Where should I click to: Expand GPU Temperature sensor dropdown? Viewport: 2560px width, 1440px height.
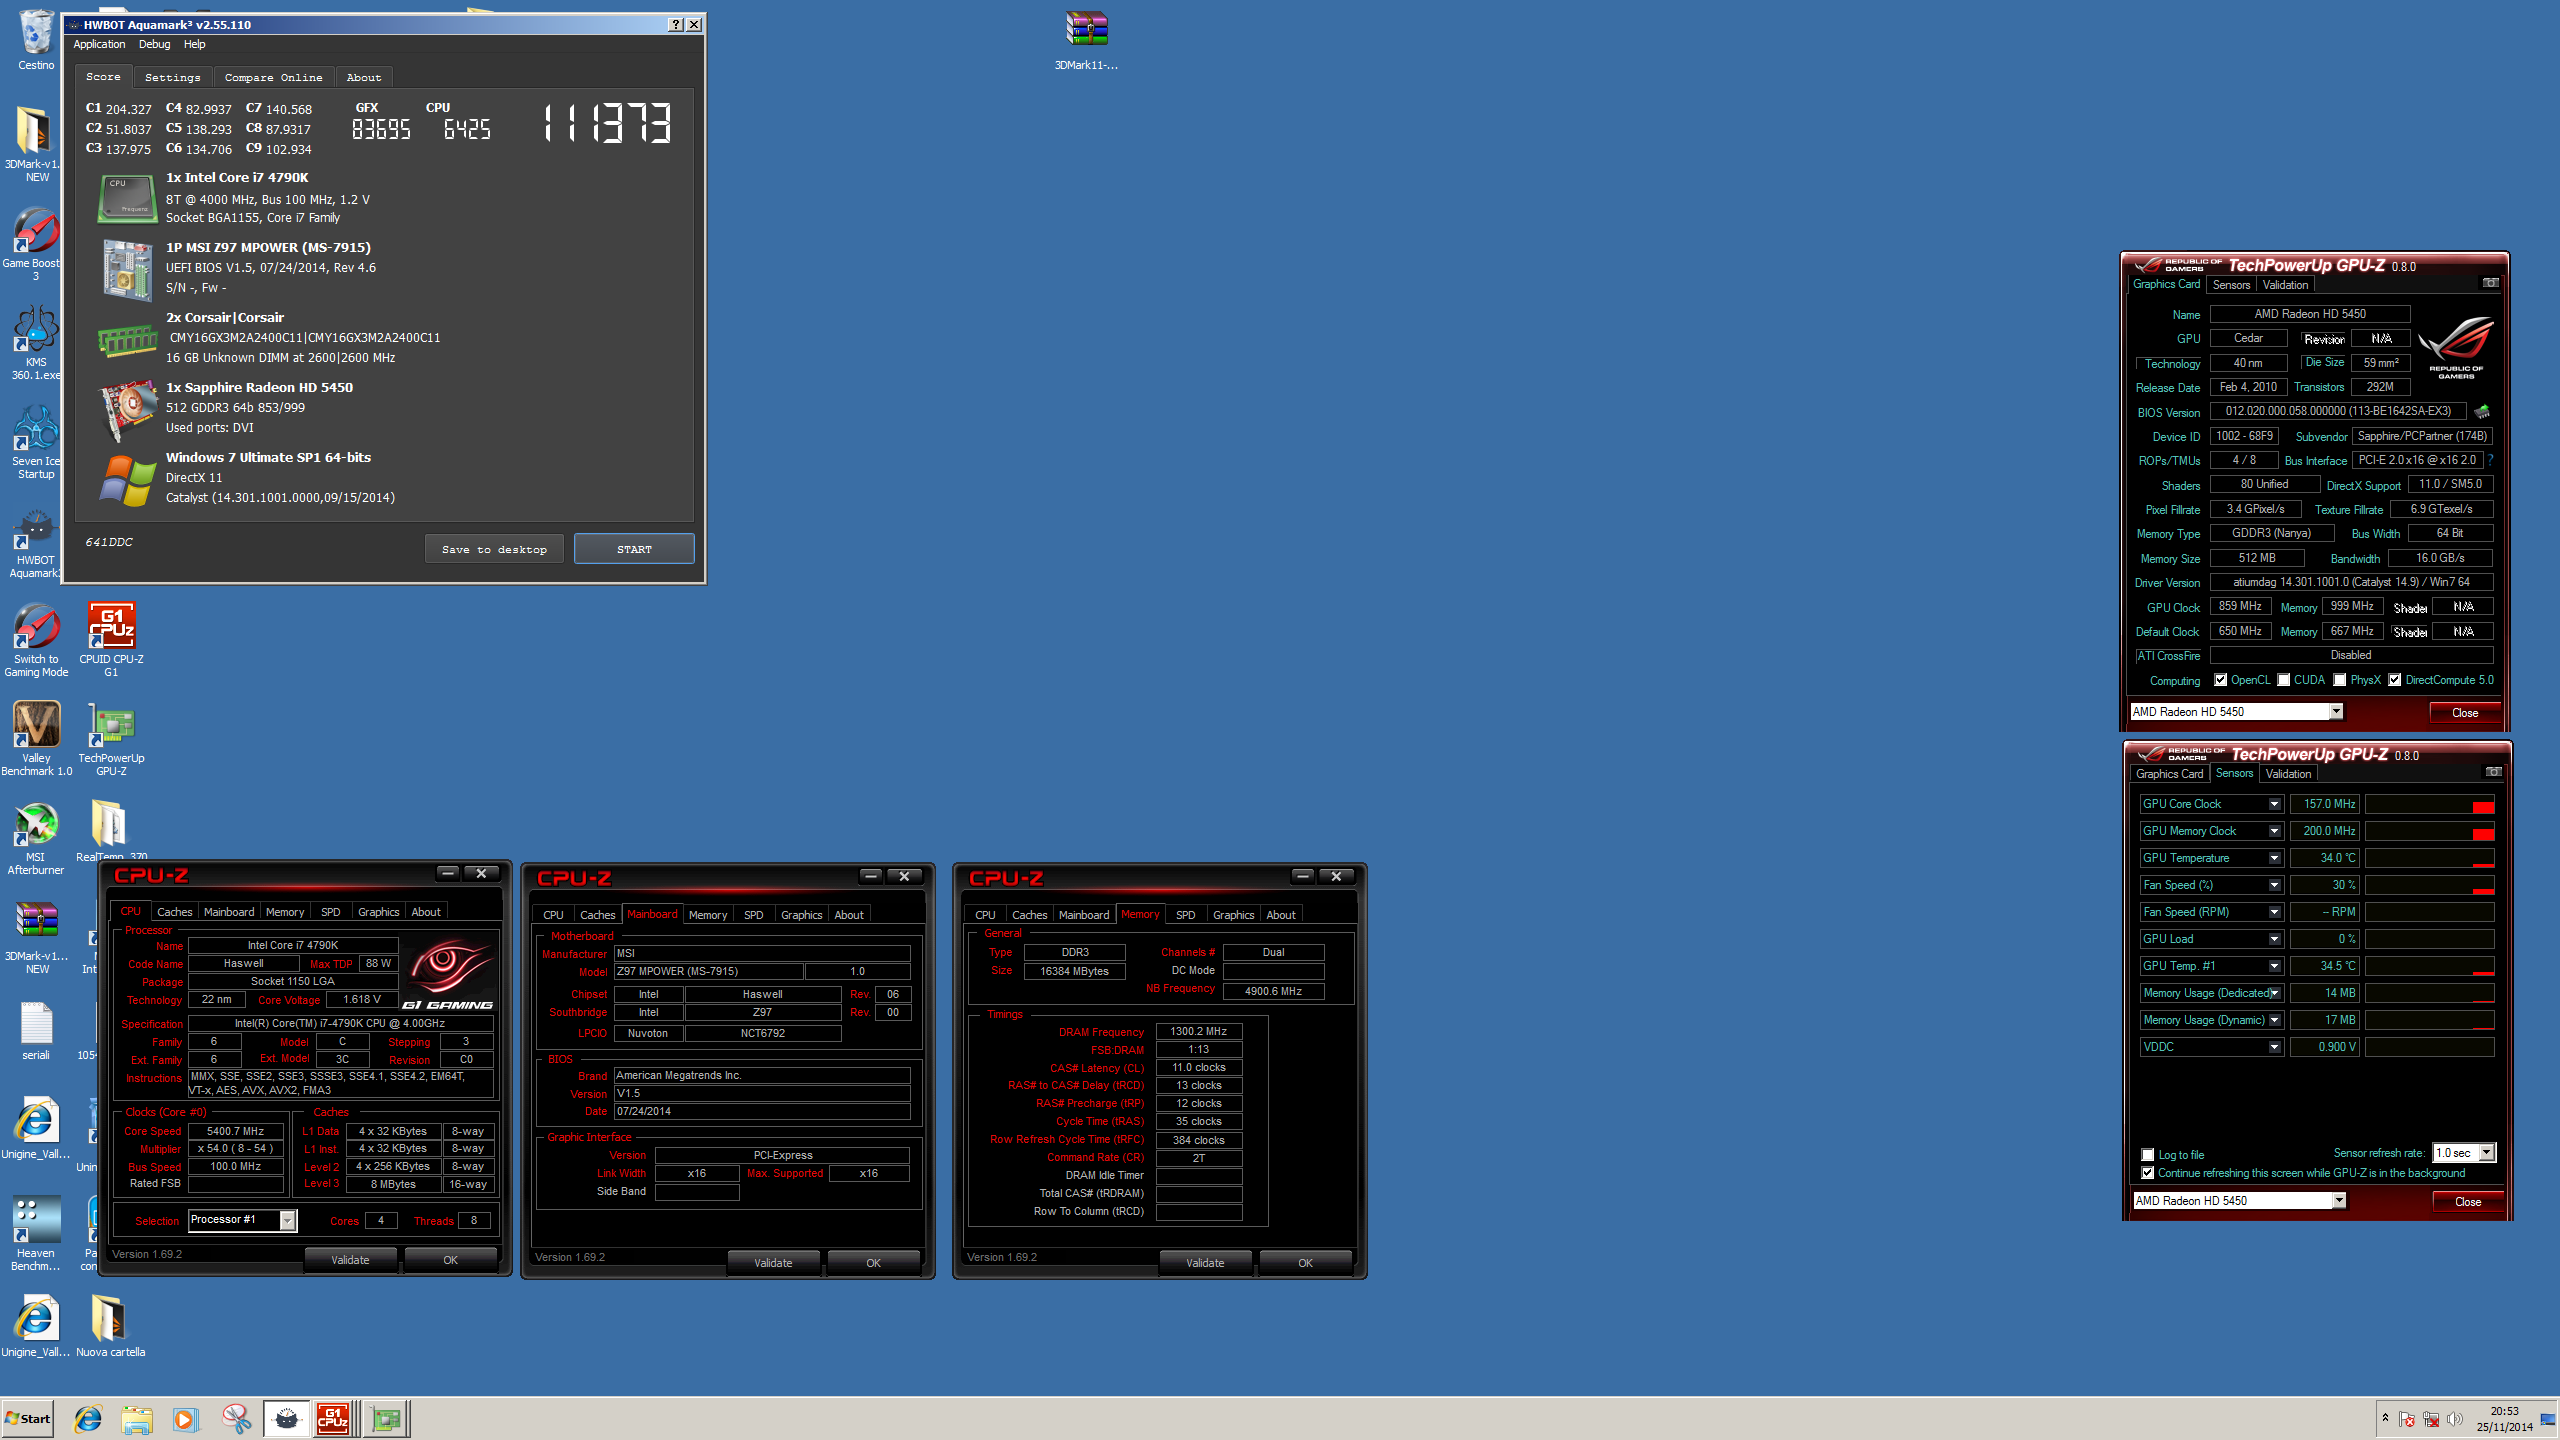(x=2274, y=858)
